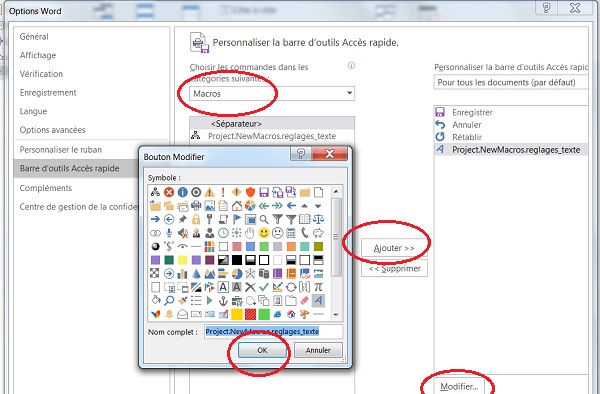Pick the teal color square symbol
The image size is (600, 394).
pyautogui.click(x=305, y=246)
